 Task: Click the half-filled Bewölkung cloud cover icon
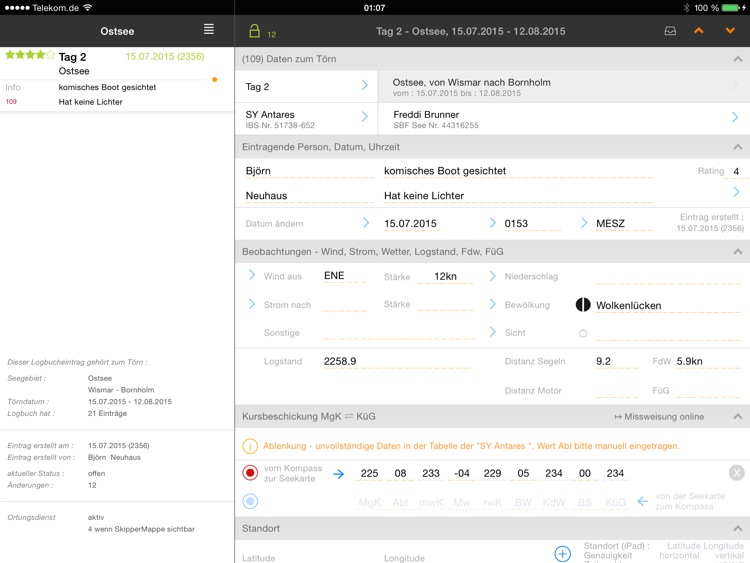coord(583,305)
